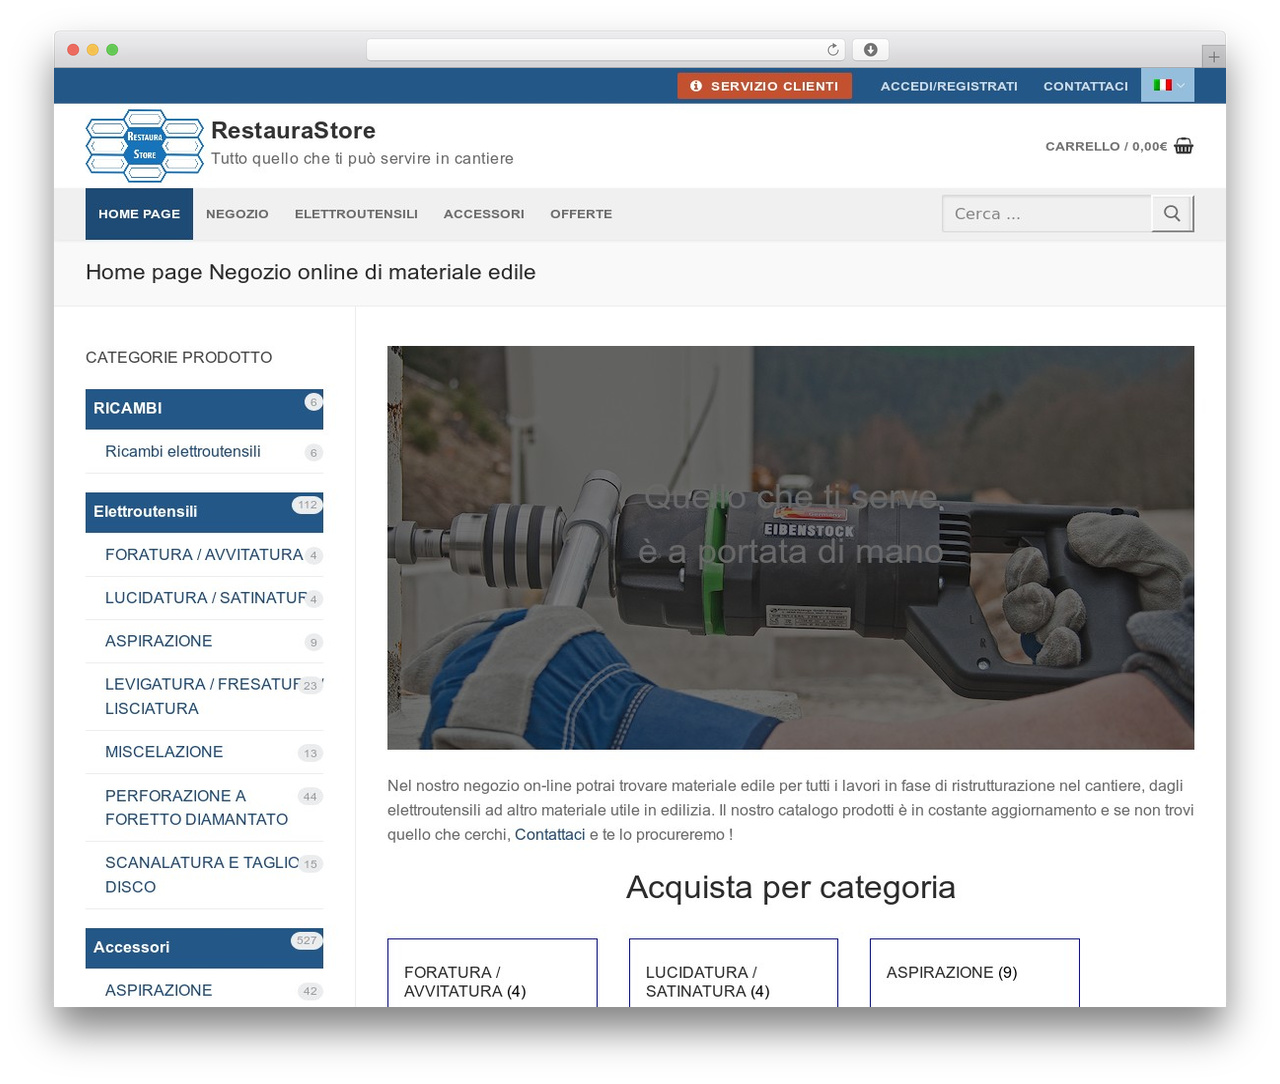Image resolution: width=1280 pixels, height=1084 pixels.
Task: Click the tagline 'Tutto quello che ti può servire in cantiere'
Action: coord(362,159)
